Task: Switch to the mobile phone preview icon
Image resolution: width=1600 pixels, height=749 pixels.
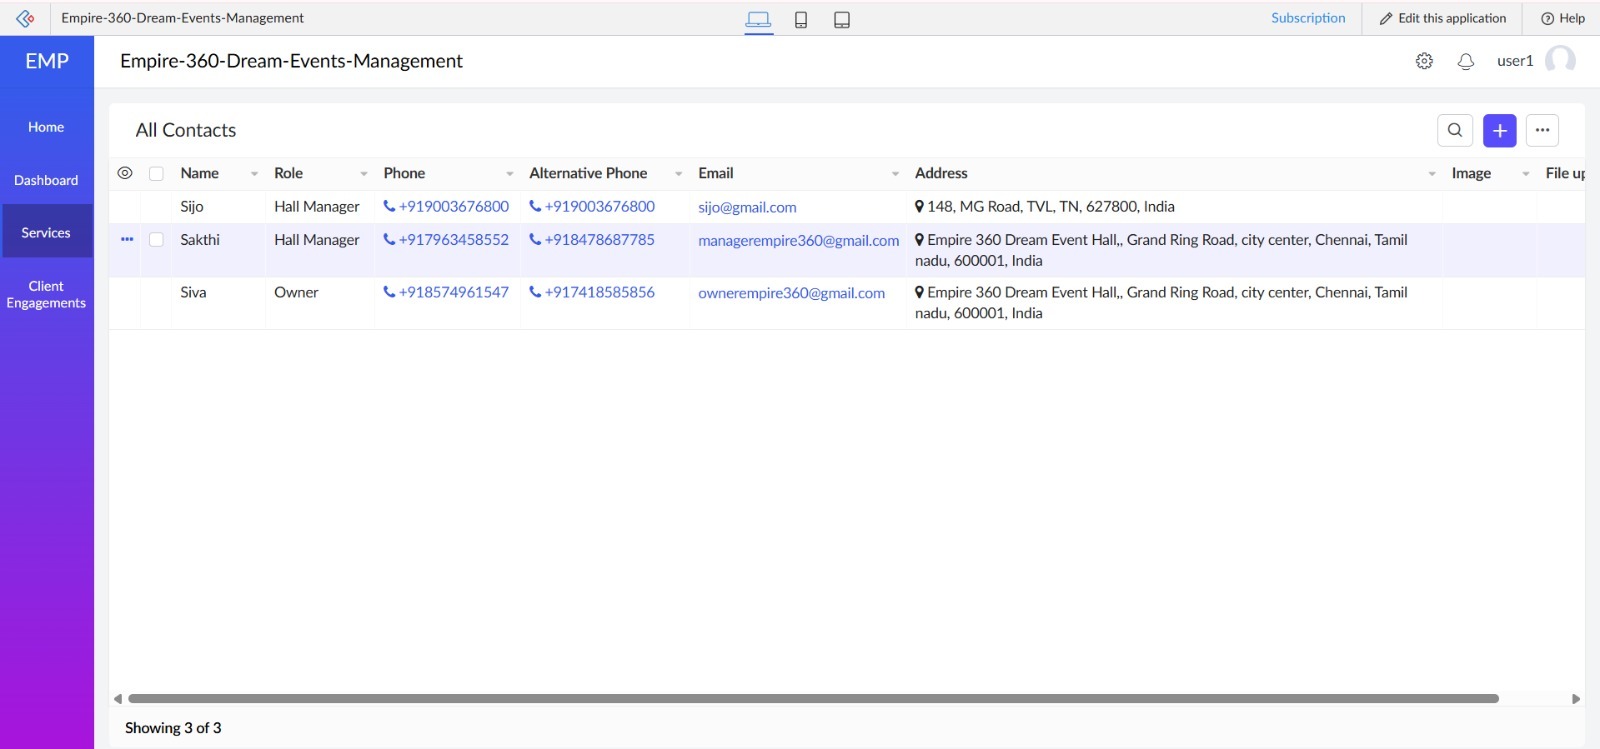Action: (801, 19)
